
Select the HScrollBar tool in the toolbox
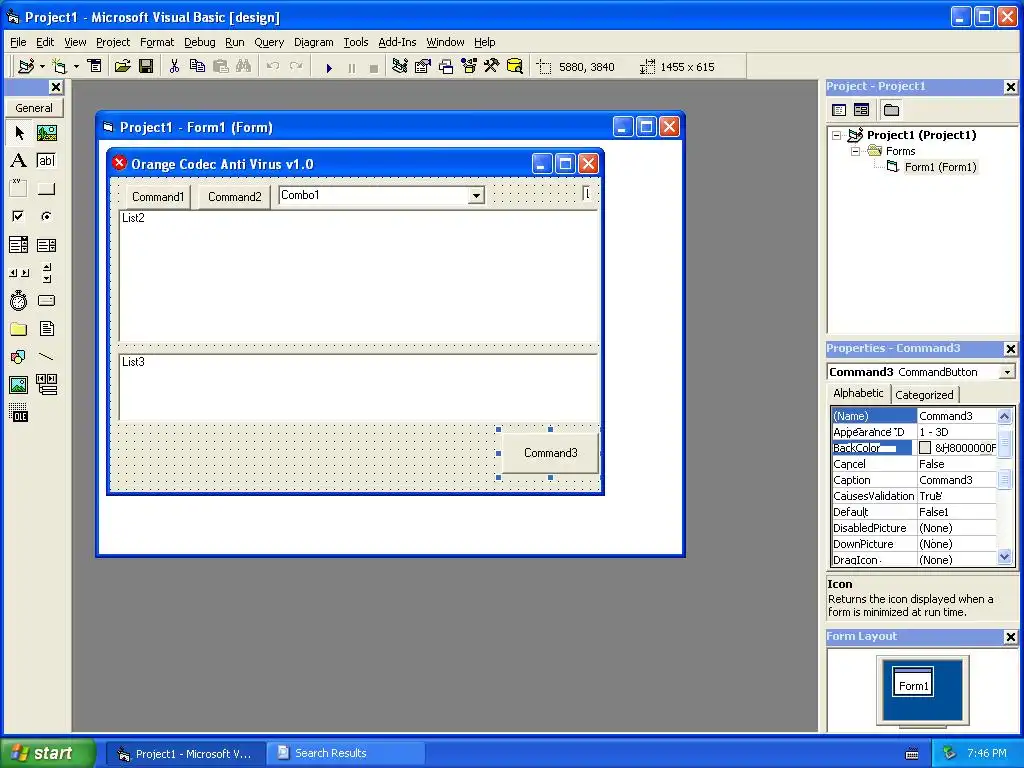(x=19, y=273)
